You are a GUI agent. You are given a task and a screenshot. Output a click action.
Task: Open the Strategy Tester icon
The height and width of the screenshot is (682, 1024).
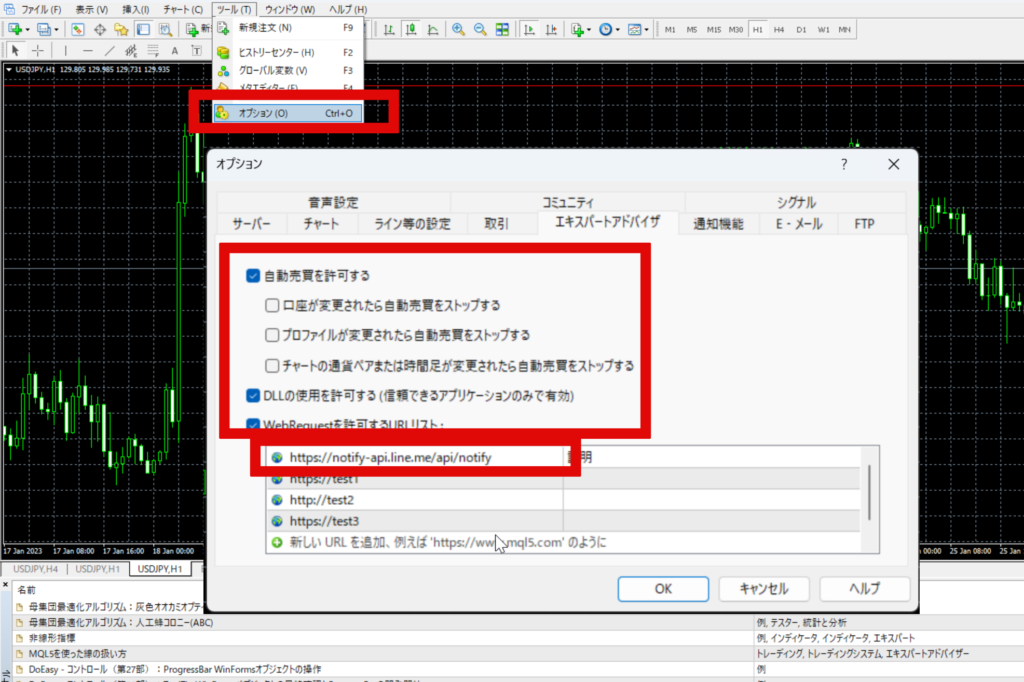(x=165, y=29)
